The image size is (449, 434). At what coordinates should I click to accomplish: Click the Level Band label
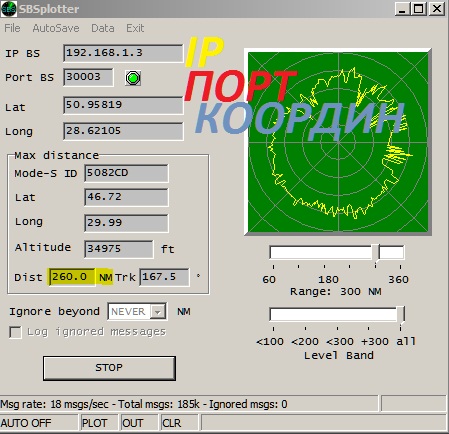pos(338,355)
